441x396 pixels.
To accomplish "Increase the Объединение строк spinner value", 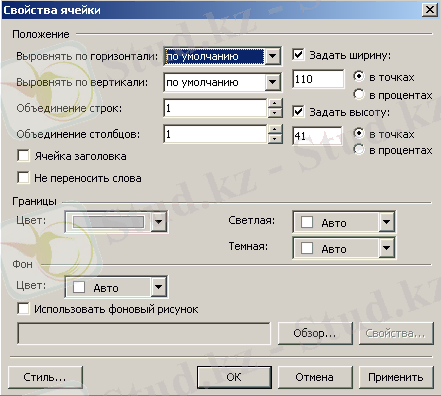I will click(x=275, y=104).
